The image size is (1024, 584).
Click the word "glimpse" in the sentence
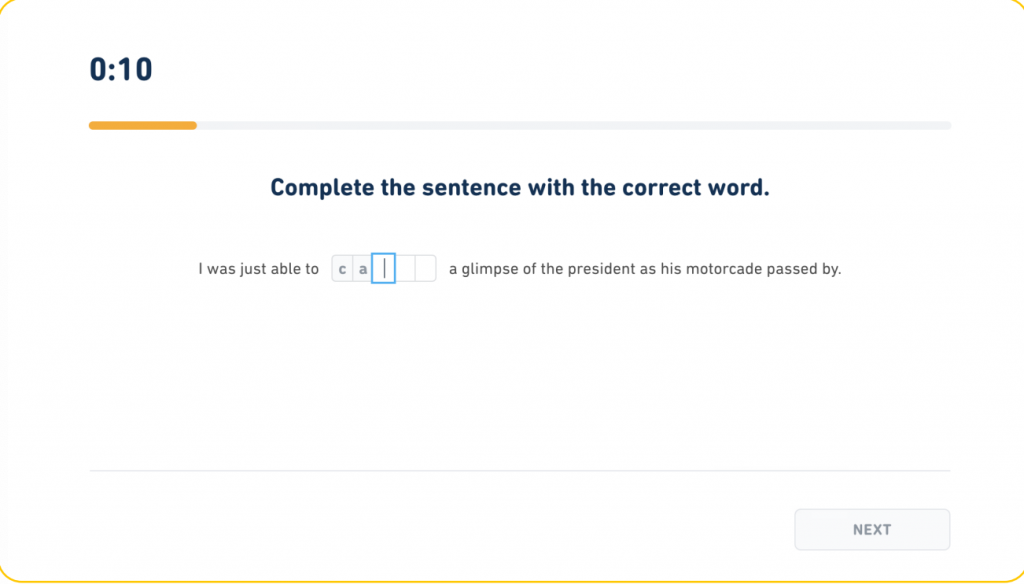pyautogui.click(x=491, y=269)
